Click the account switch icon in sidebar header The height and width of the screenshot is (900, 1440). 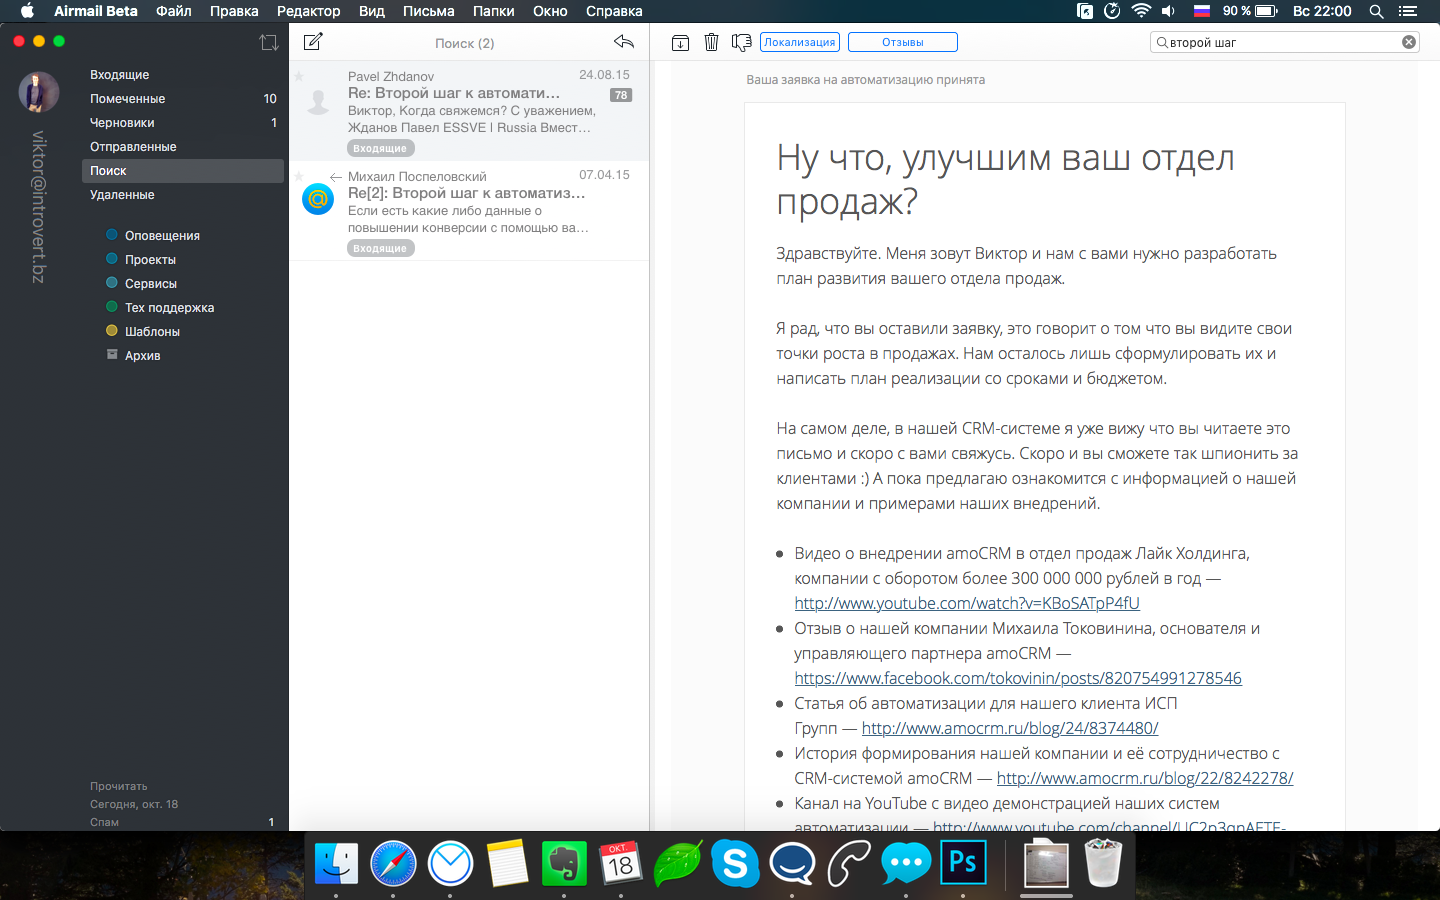(269, 42)
